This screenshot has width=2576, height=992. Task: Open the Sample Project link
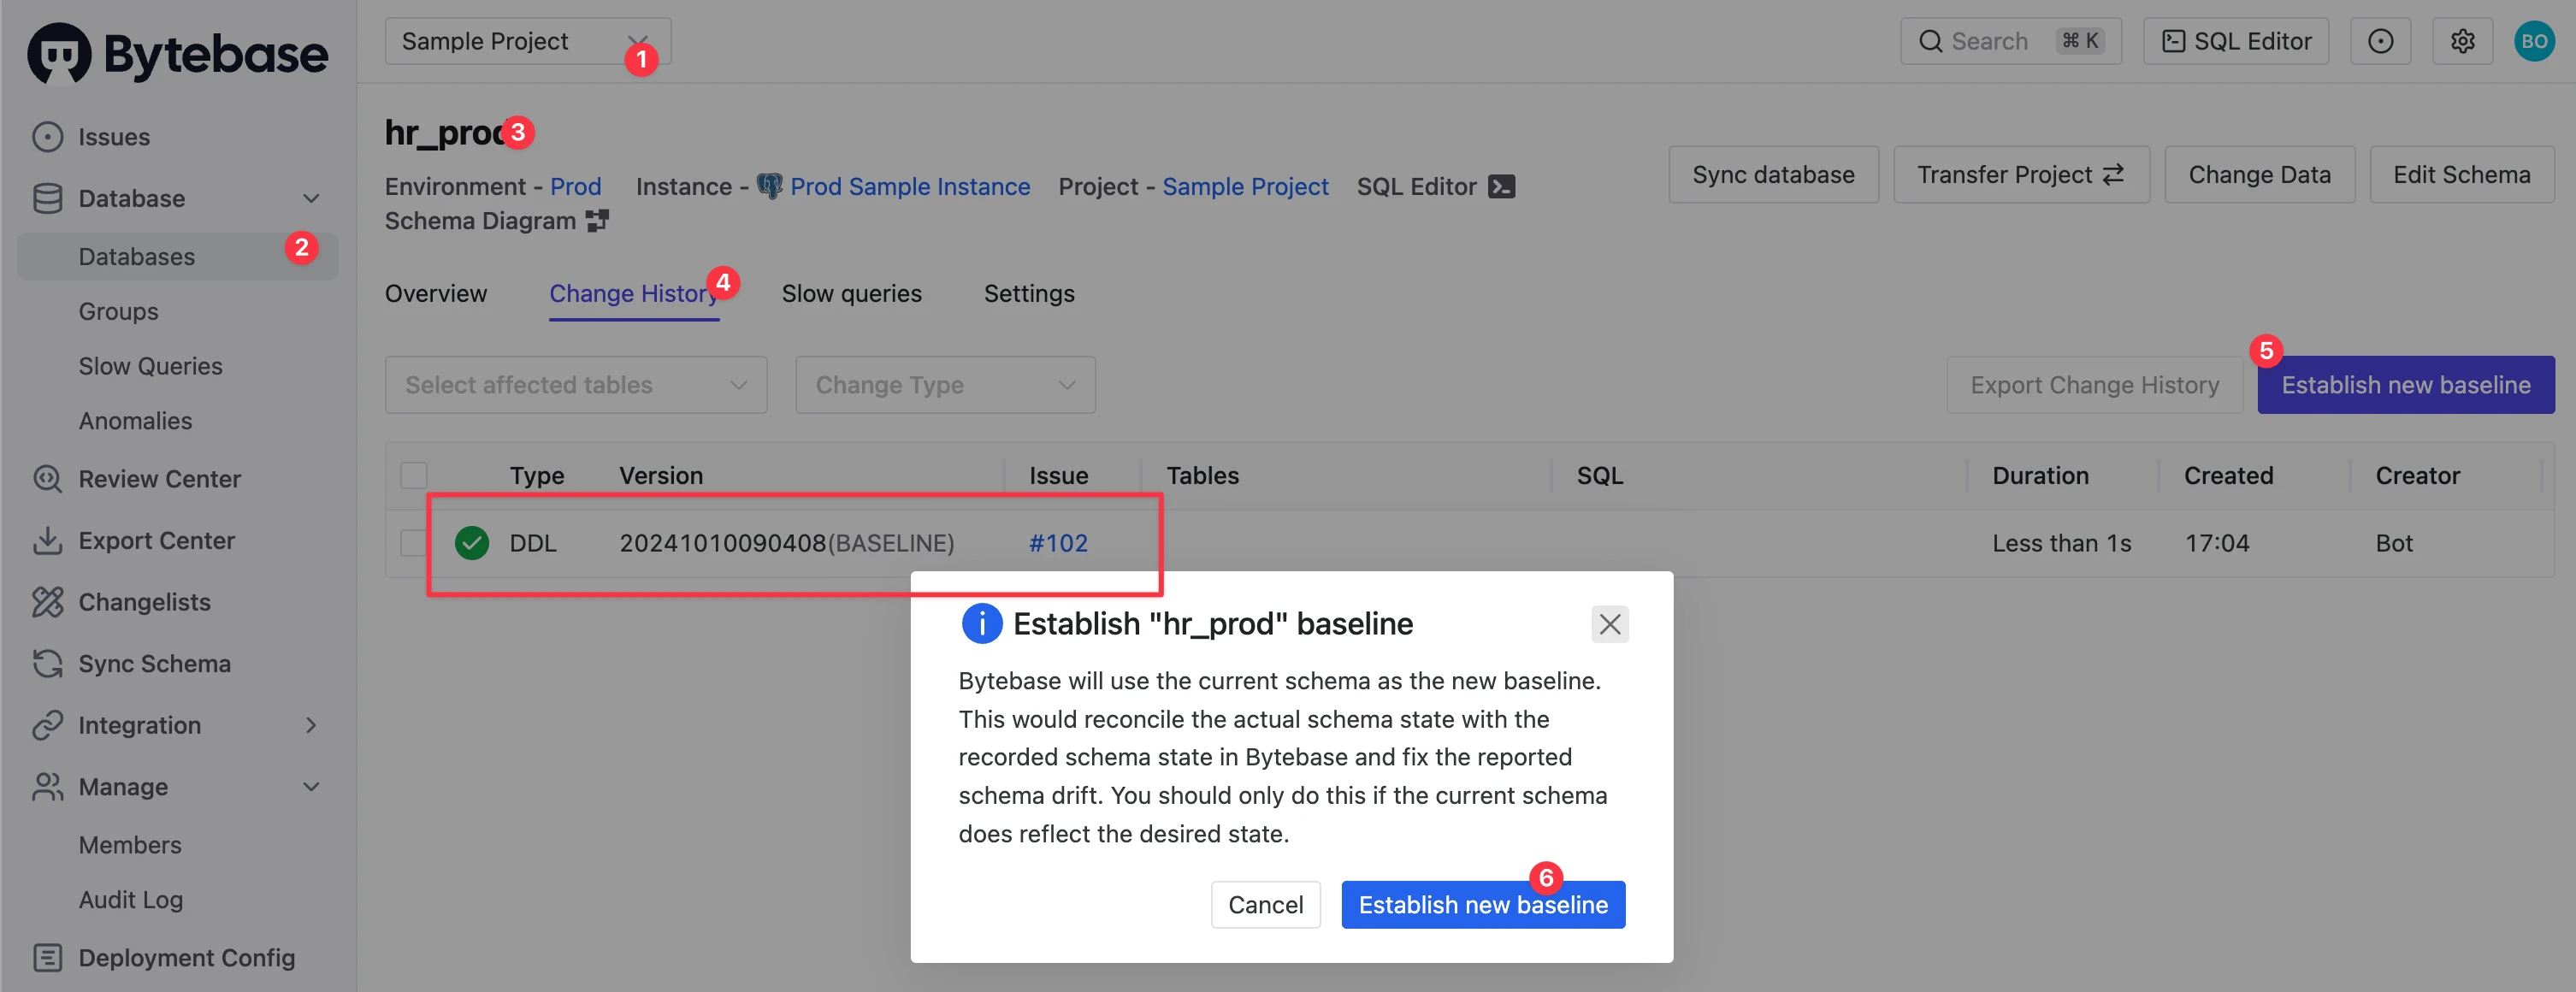(1244, 187)
